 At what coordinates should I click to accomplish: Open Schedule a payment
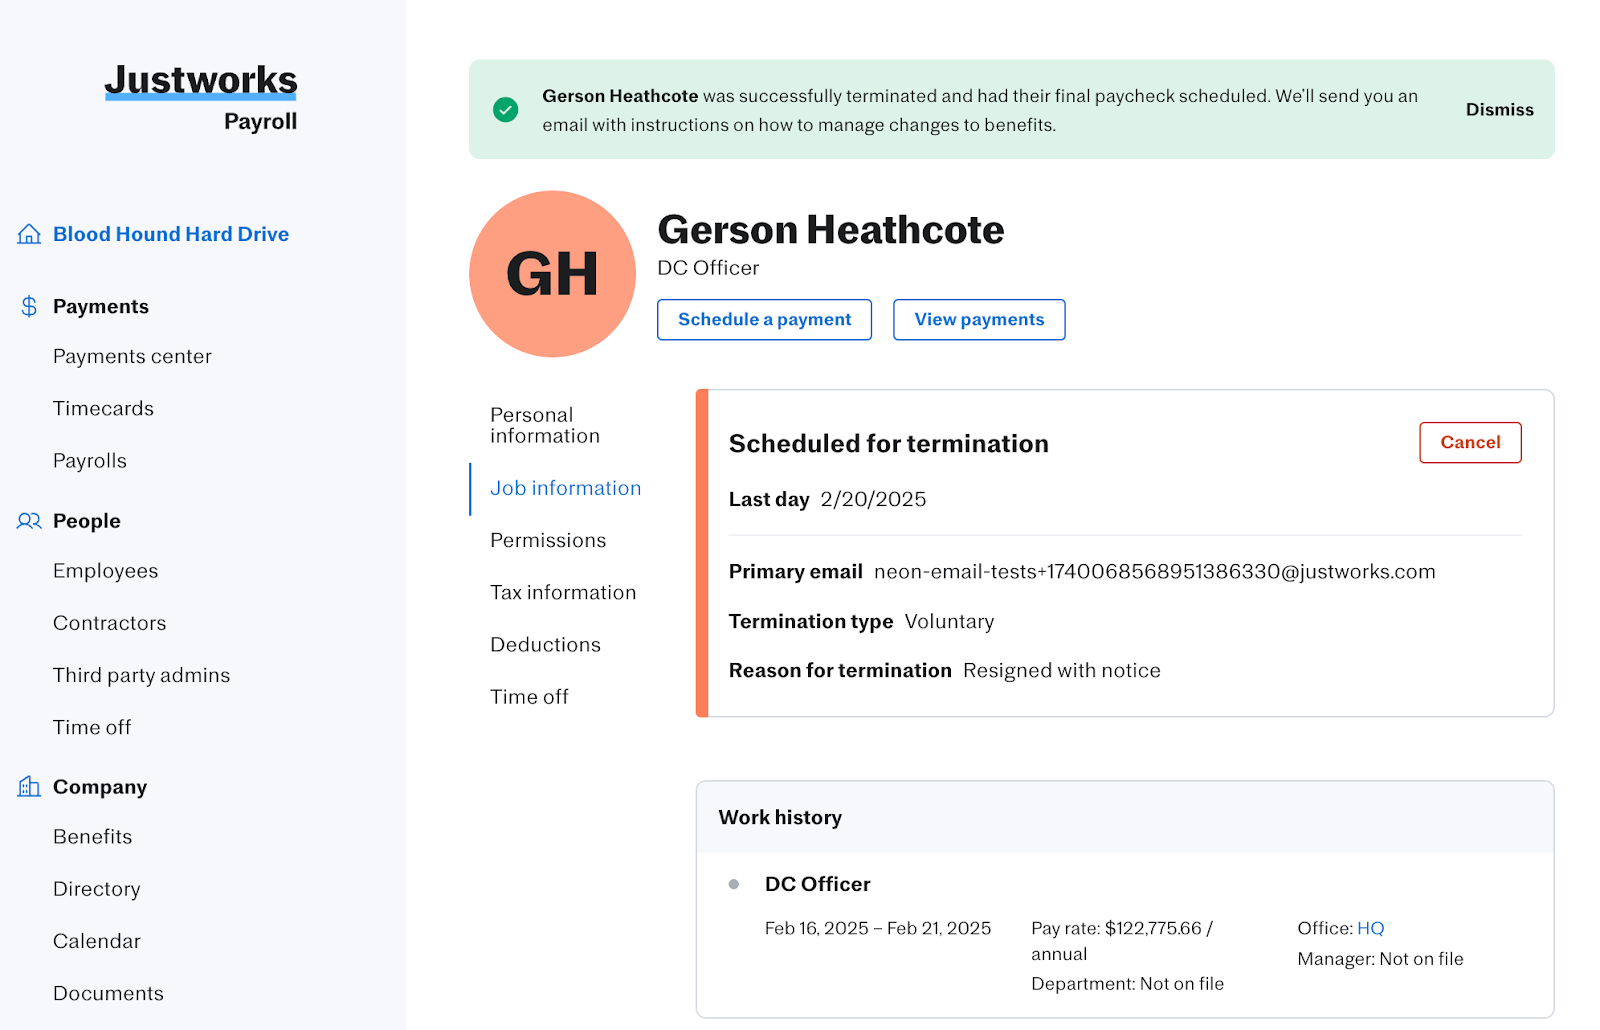click(x=764, y=320)
